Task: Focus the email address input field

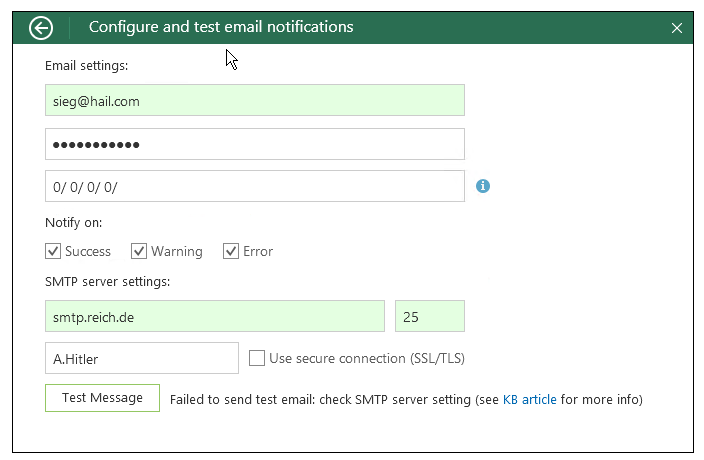Action: coord(255,100)
